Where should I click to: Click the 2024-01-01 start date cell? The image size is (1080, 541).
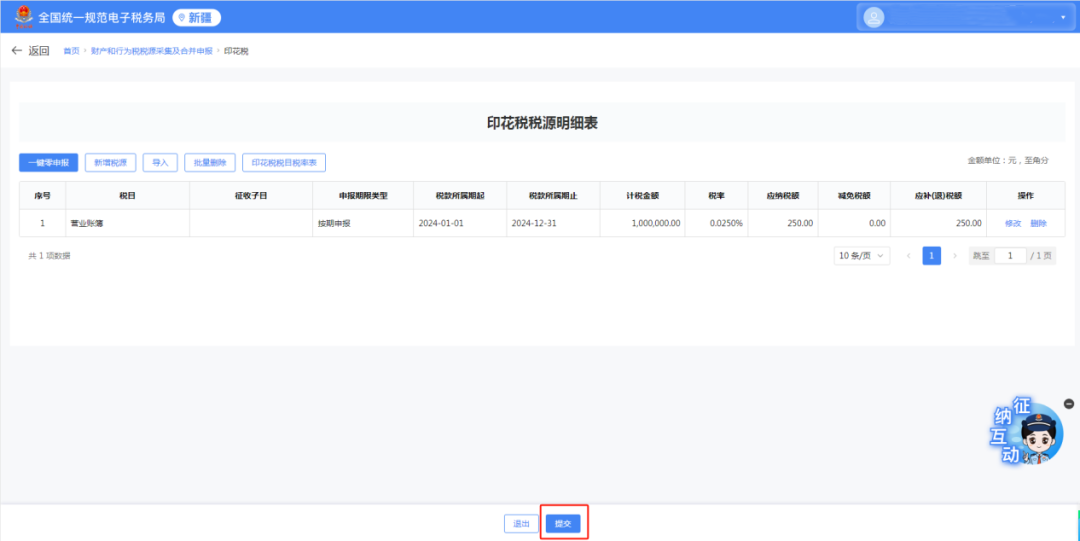pyautogui.click(x=460, y=223)
